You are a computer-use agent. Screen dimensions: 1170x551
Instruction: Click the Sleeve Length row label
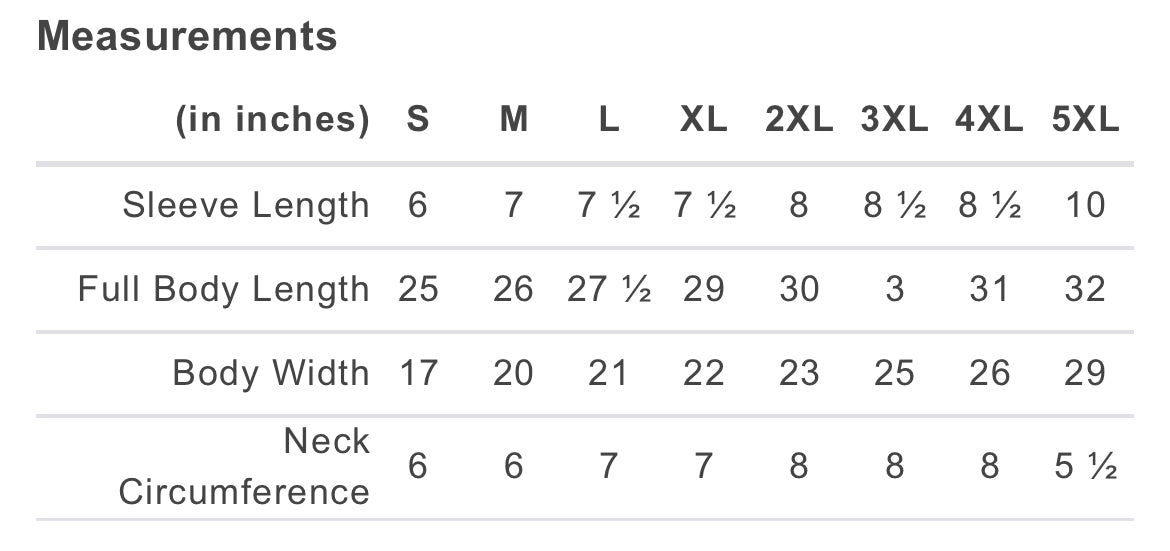246,205
